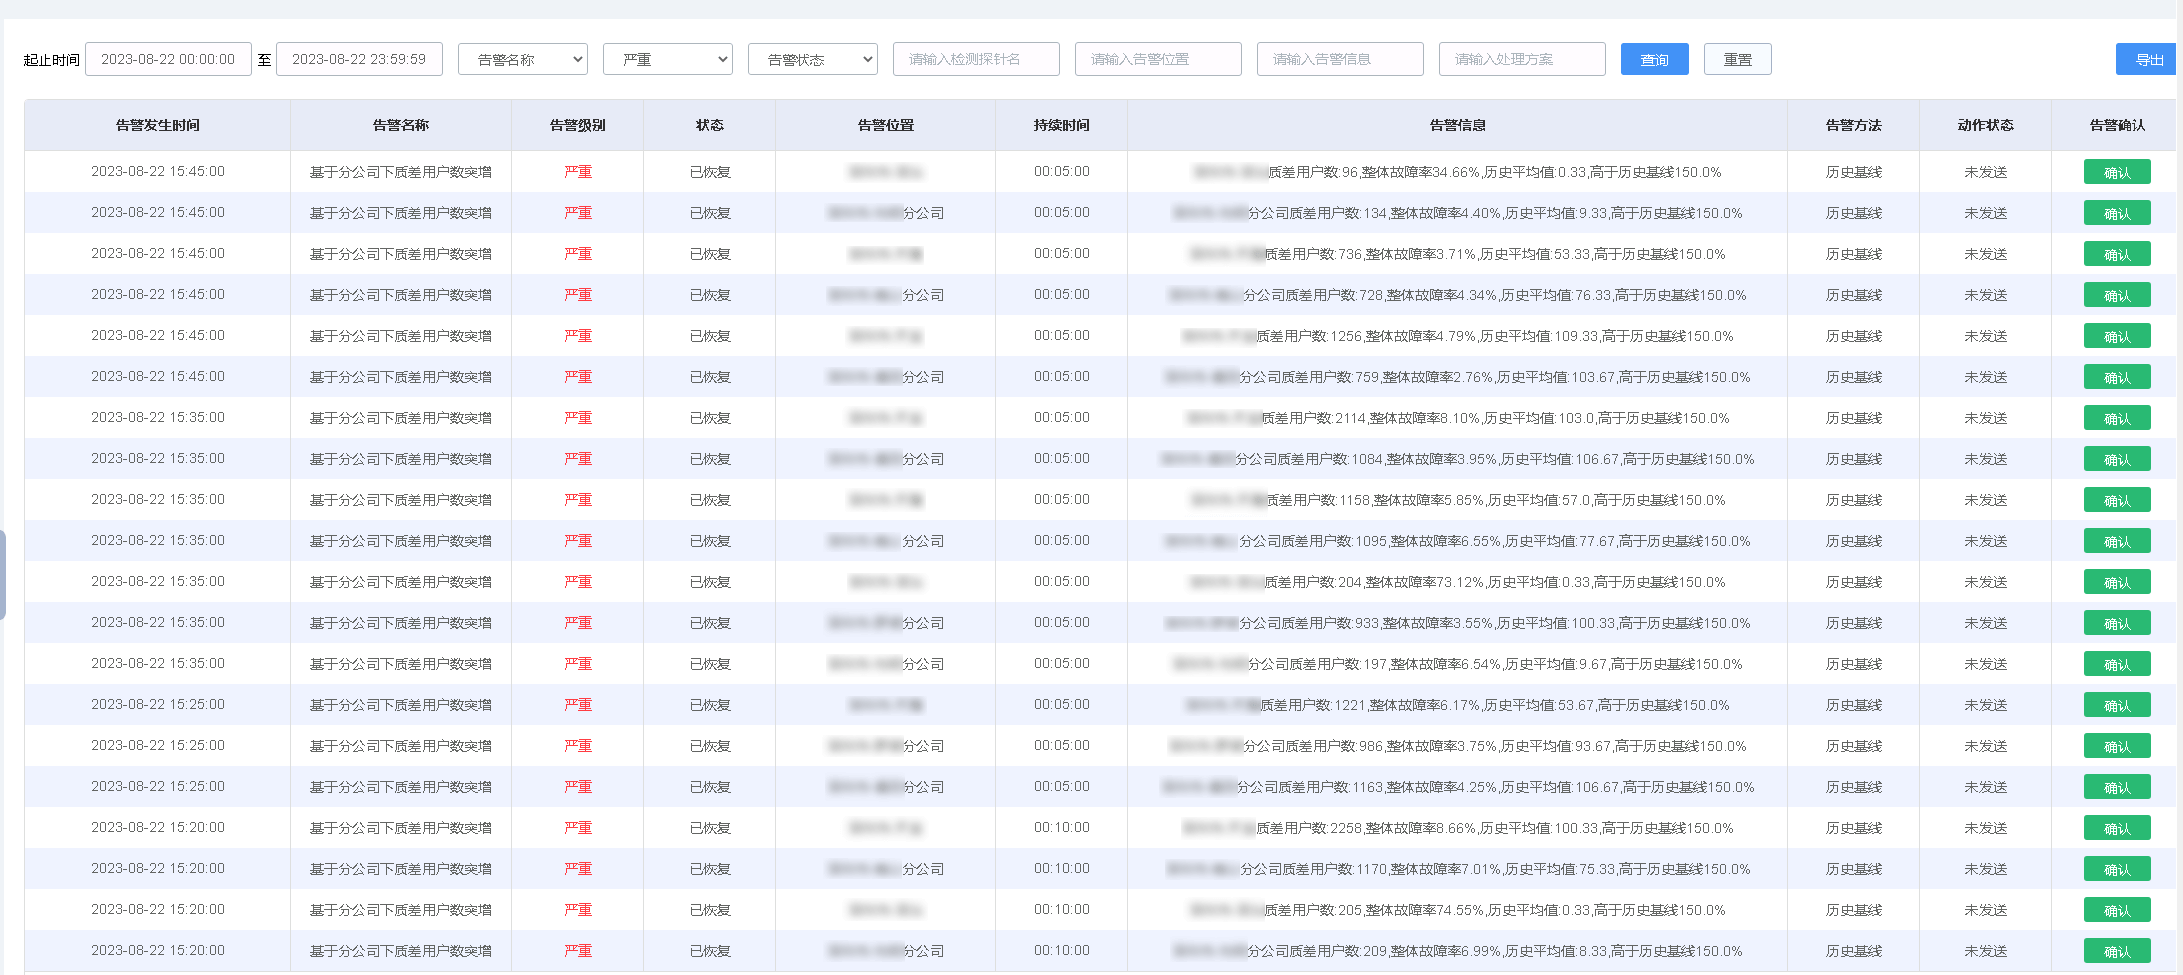Click the end time field 2023-08-22 23:59:59
This screenshot has width=2183, height=975.
pos(359,60)
